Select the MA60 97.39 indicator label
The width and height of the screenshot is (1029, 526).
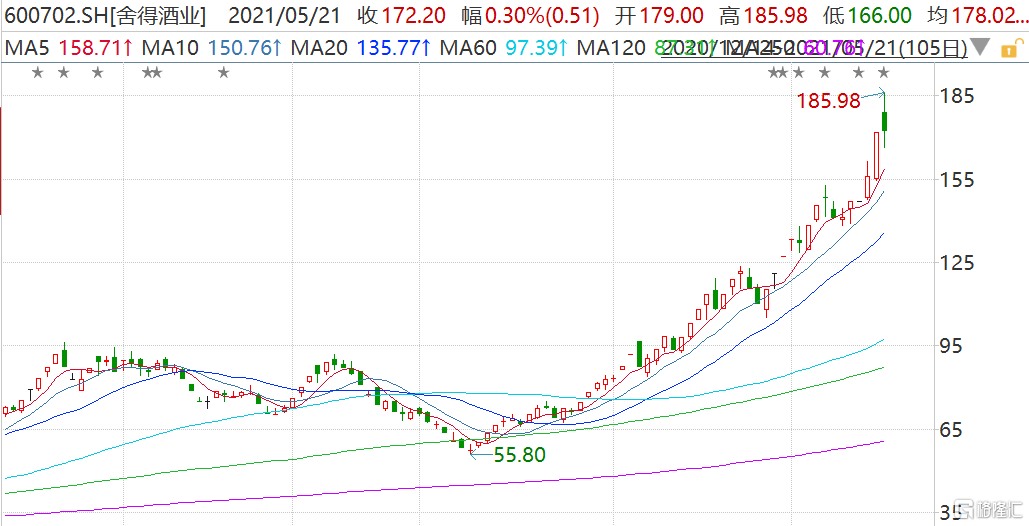(x=504, y=48)
